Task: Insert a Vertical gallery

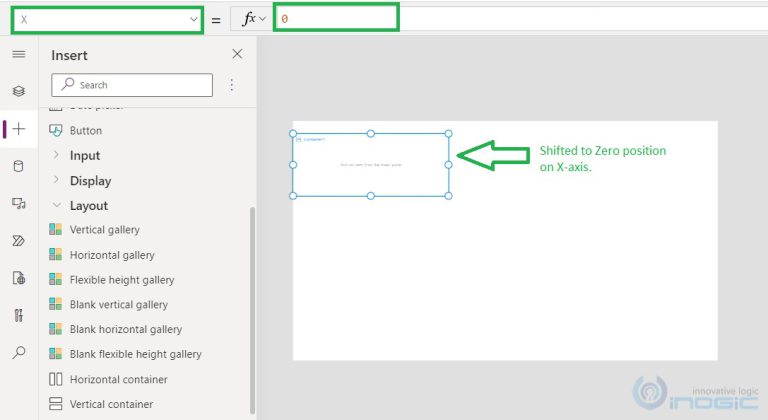Action: (x=104, y=230)
